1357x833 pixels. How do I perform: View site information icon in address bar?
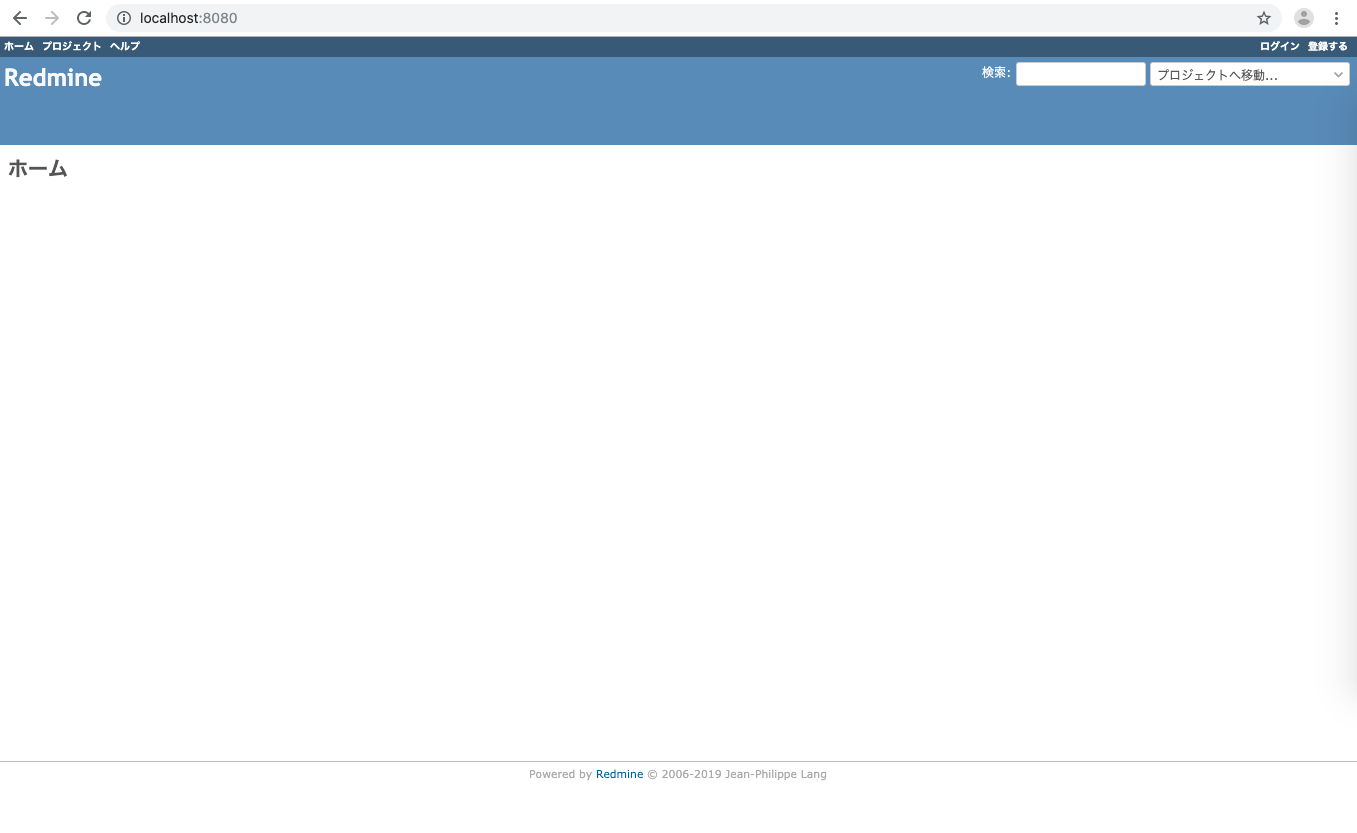(x=124, y=18)
